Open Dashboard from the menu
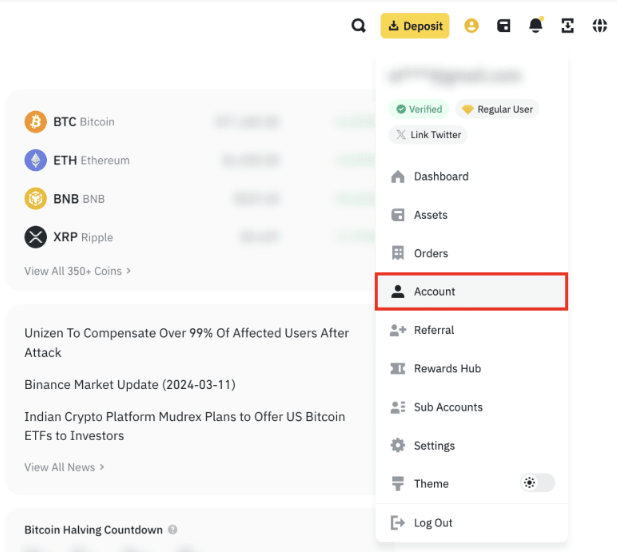Viewport: 617px width, 552px height. (x=471, y=177)
